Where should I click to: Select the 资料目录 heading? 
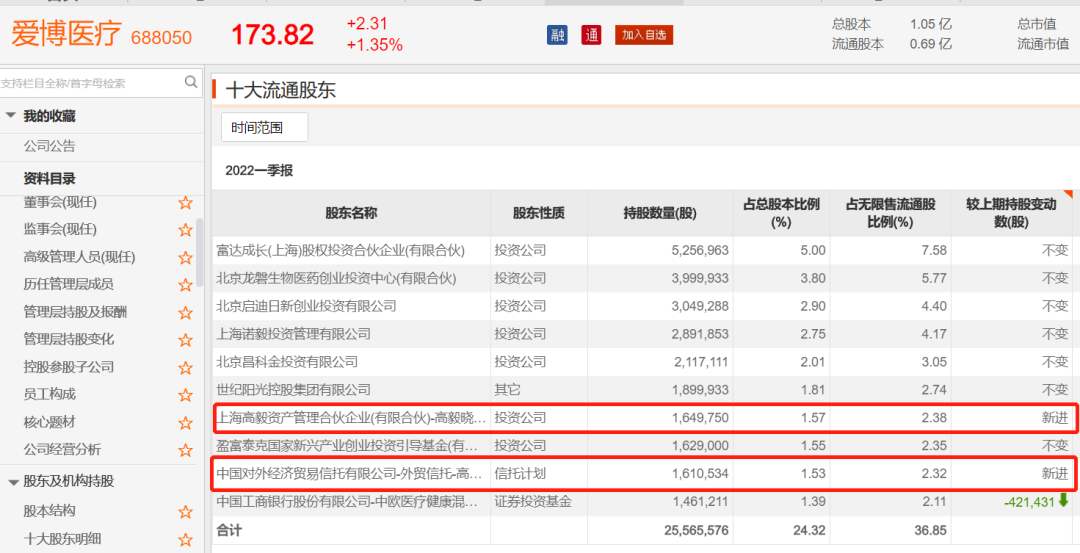pos(50,178)
